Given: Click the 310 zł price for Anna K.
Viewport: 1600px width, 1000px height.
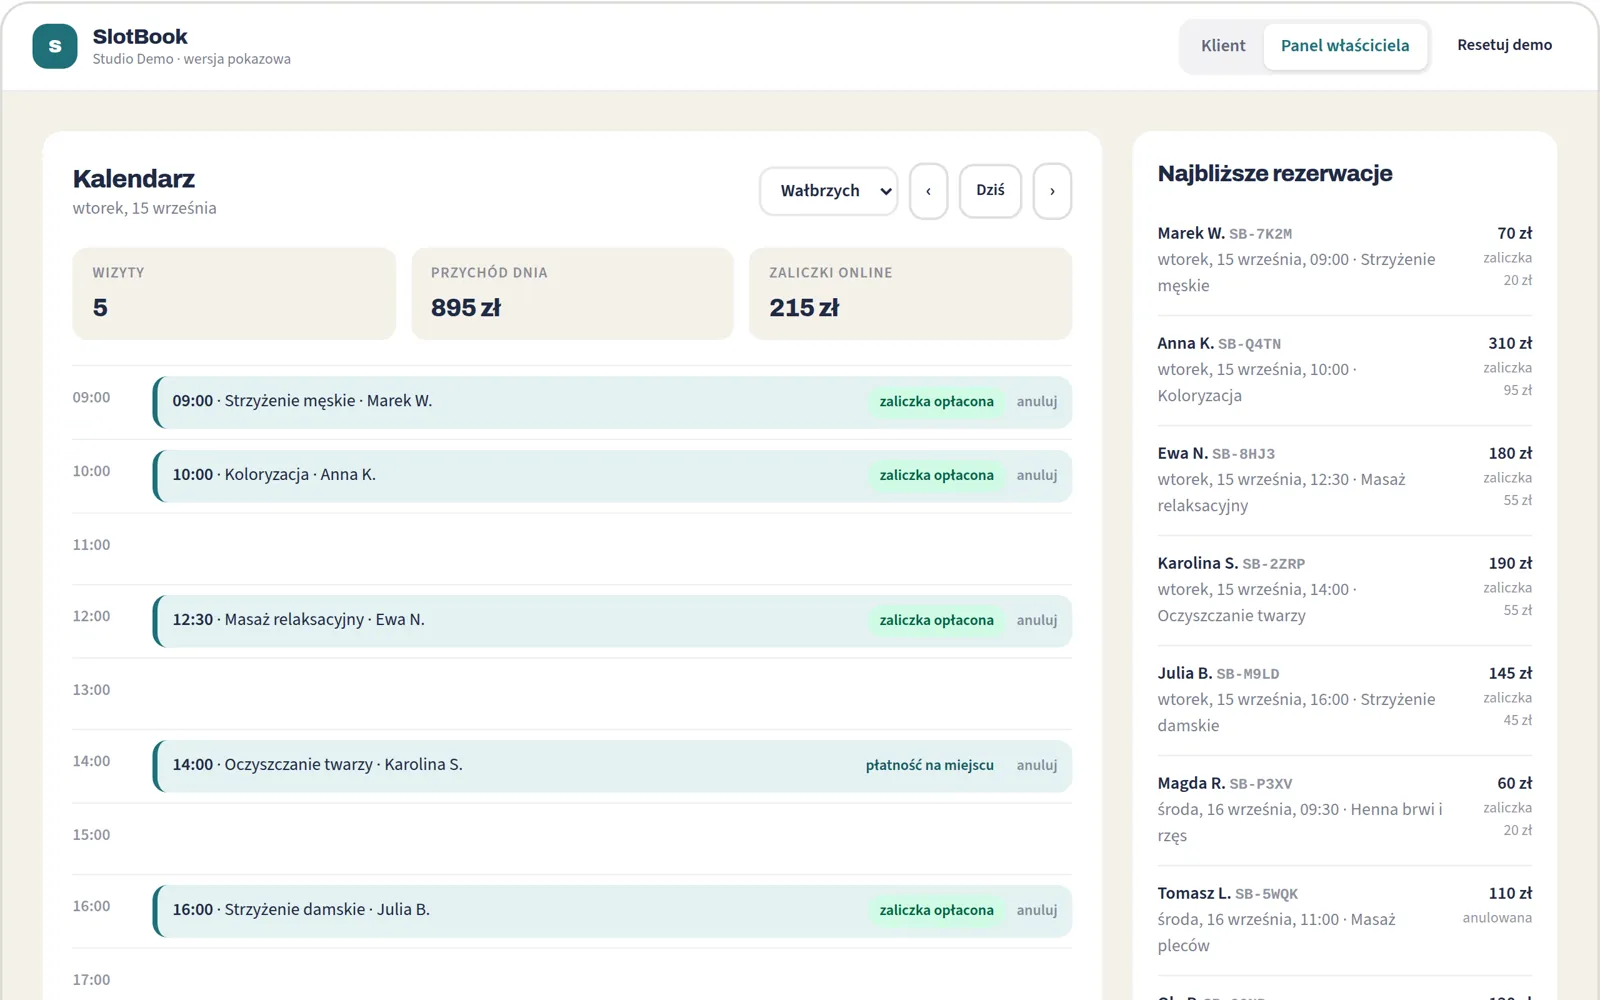Looking at the screenshot, I should coord(1510,343).
